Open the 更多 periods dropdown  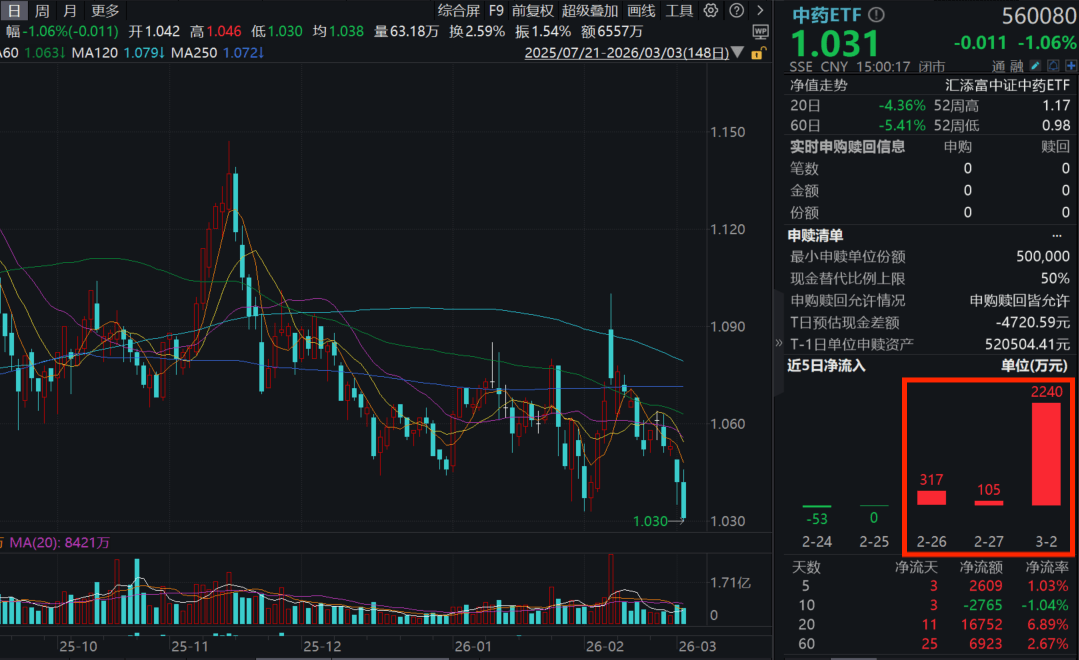click(104, 11)
